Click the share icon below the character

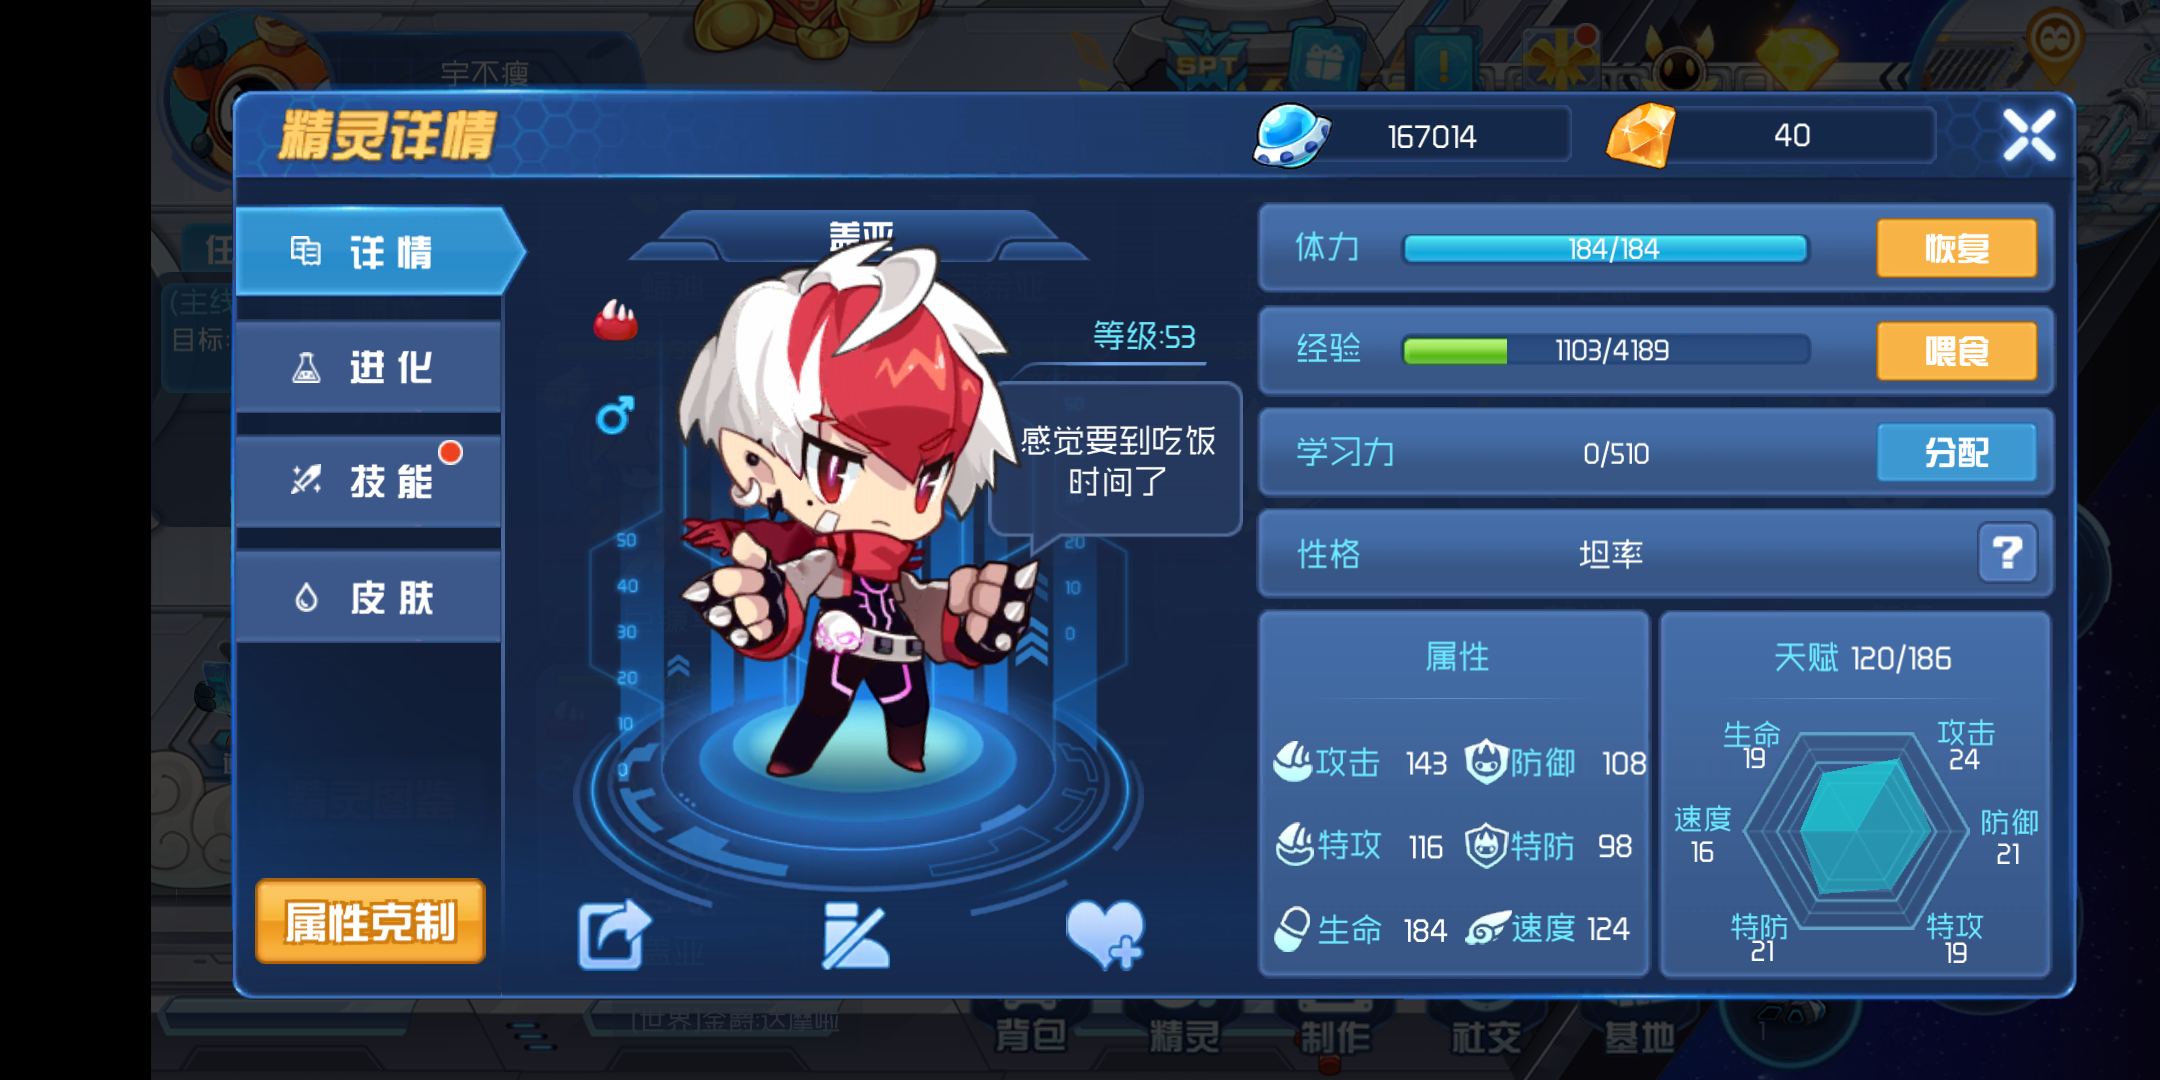614,935
